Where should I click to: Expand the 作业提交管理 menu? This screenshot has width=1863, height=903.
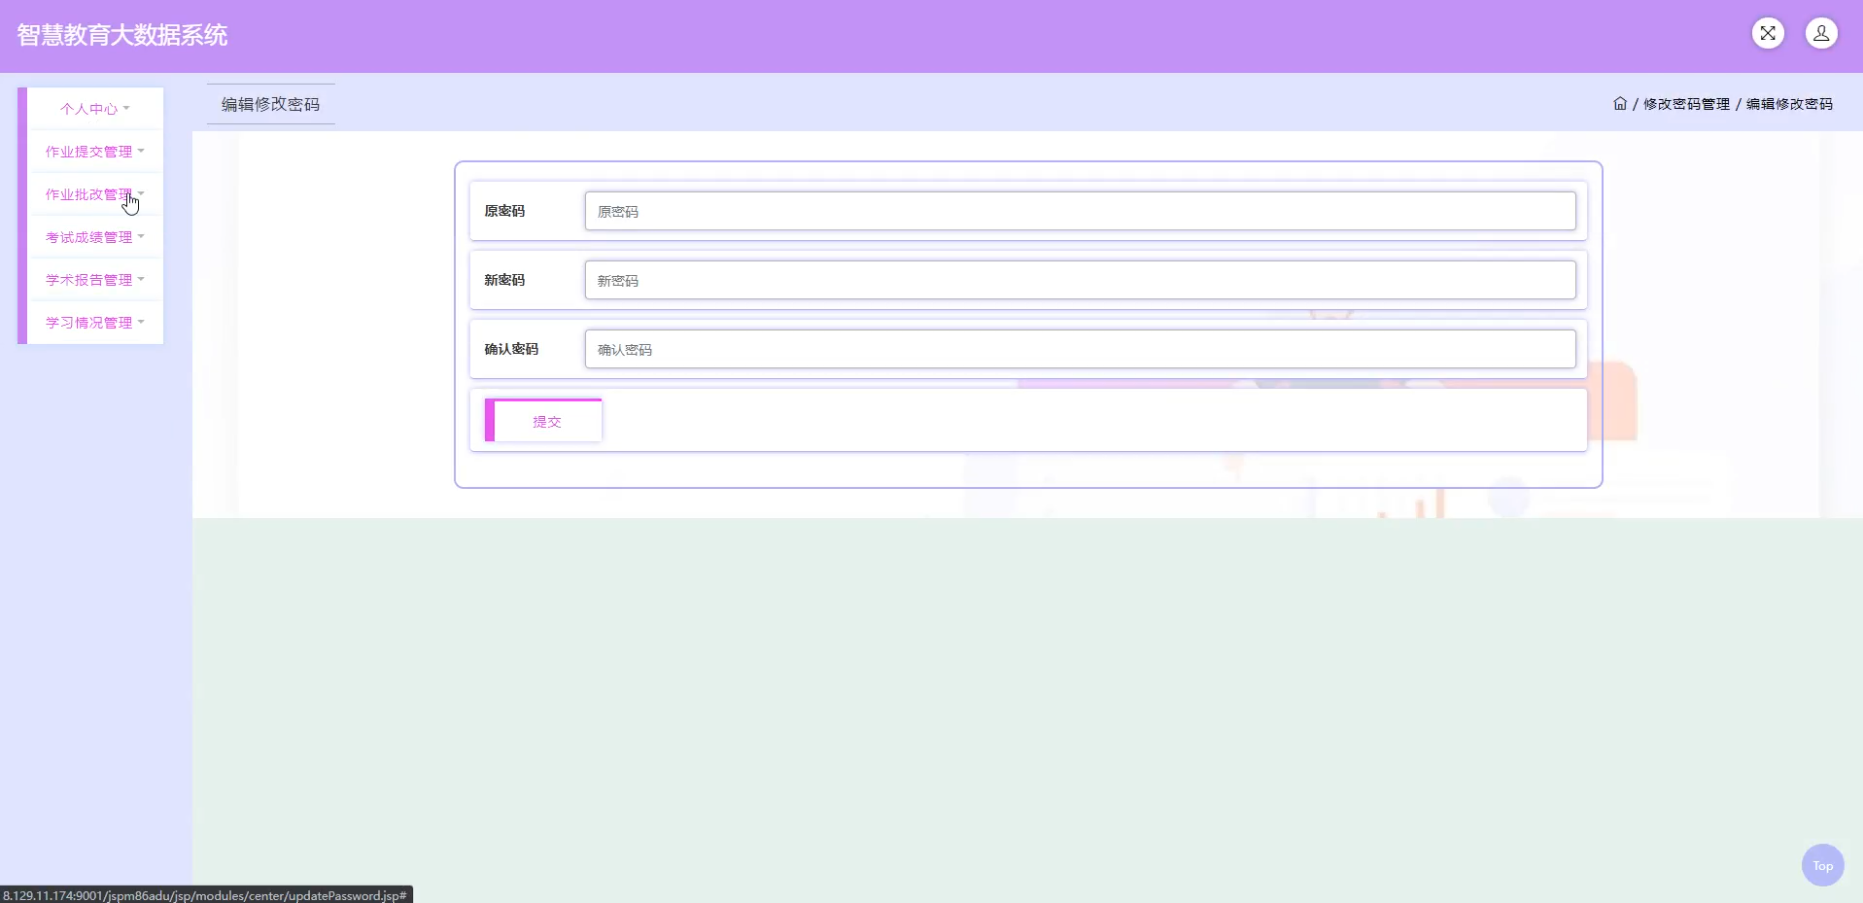point(95,151)
